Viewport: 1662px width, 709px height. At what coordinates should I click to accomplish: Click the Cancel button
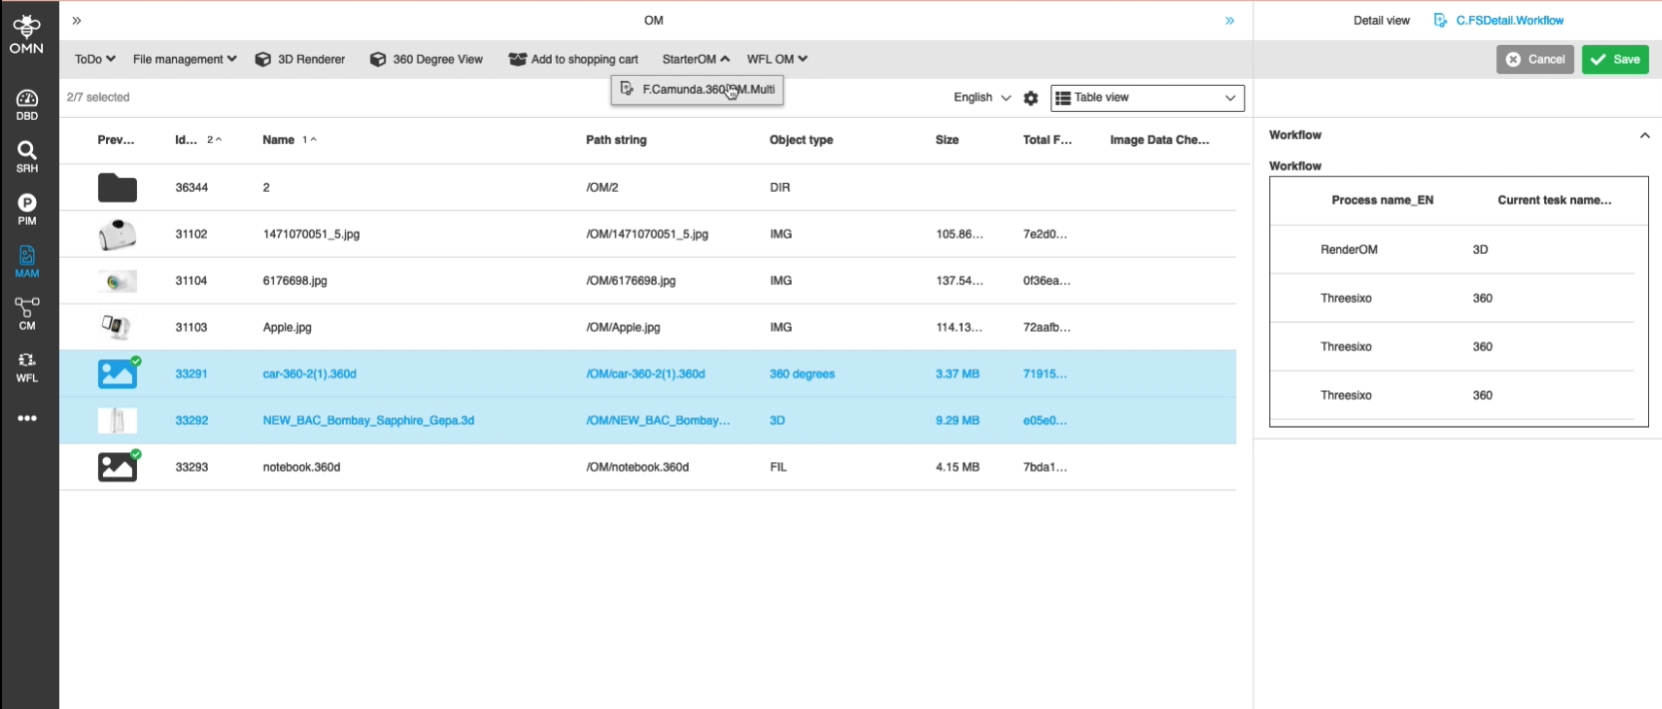click(x=1535, y=59)
